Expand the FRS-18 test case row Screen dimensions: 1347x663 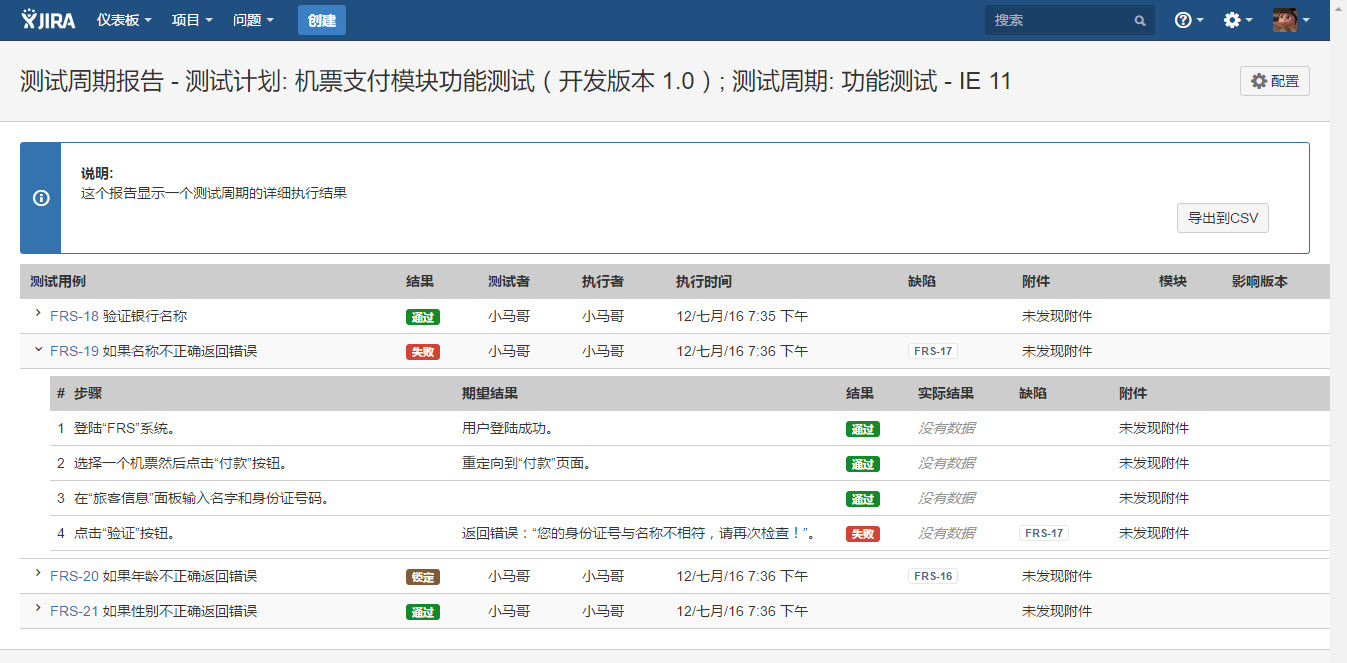pyautogui.click(x=37, y=315)
